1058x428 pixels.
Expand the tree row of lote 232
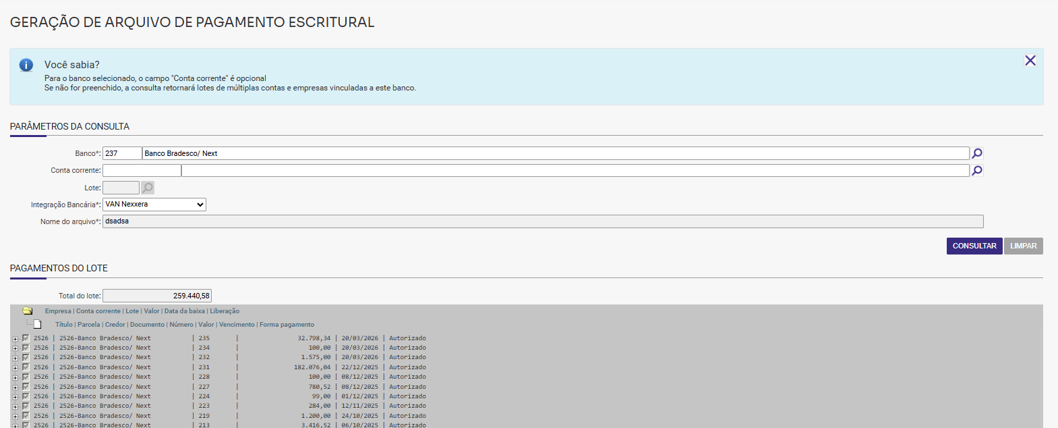click(x=16, y=358)
